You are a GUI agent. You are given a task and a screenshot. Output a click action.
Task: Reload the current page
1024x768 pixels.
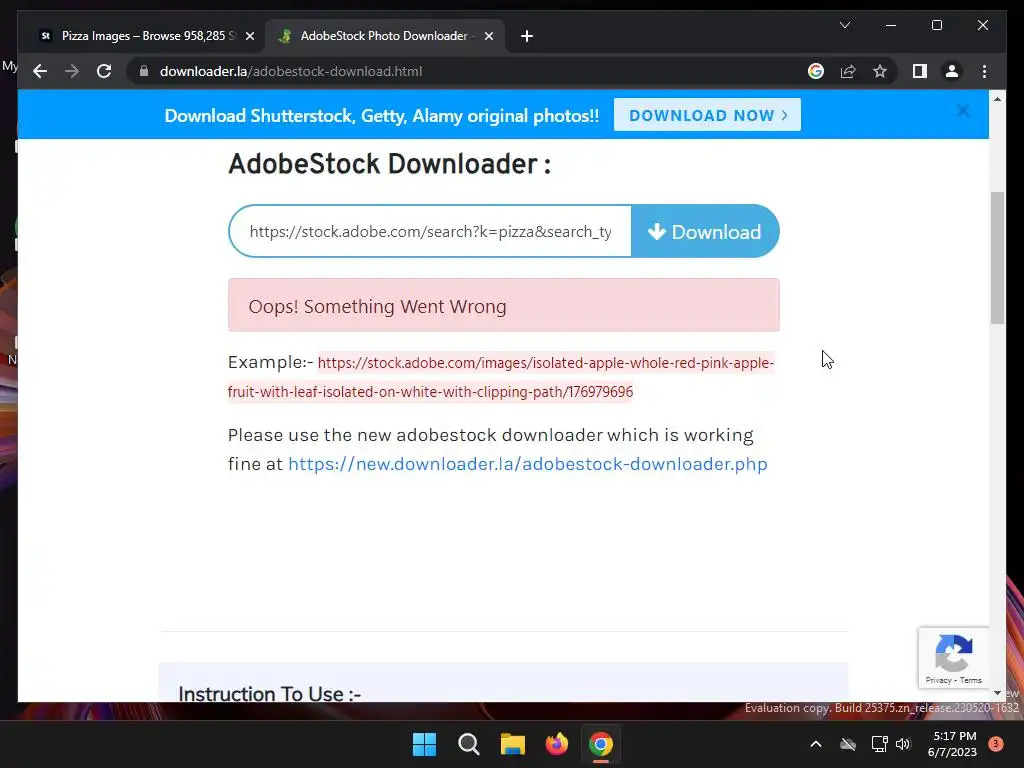tap(104, 71)
